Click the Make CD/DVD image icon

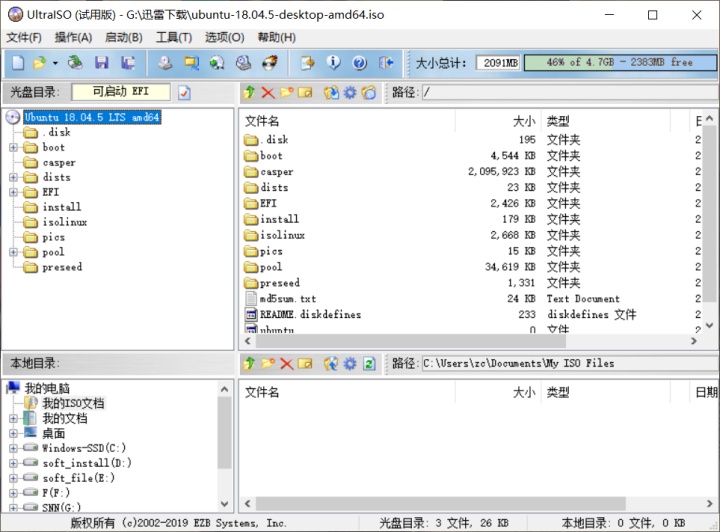click(165, 62)
